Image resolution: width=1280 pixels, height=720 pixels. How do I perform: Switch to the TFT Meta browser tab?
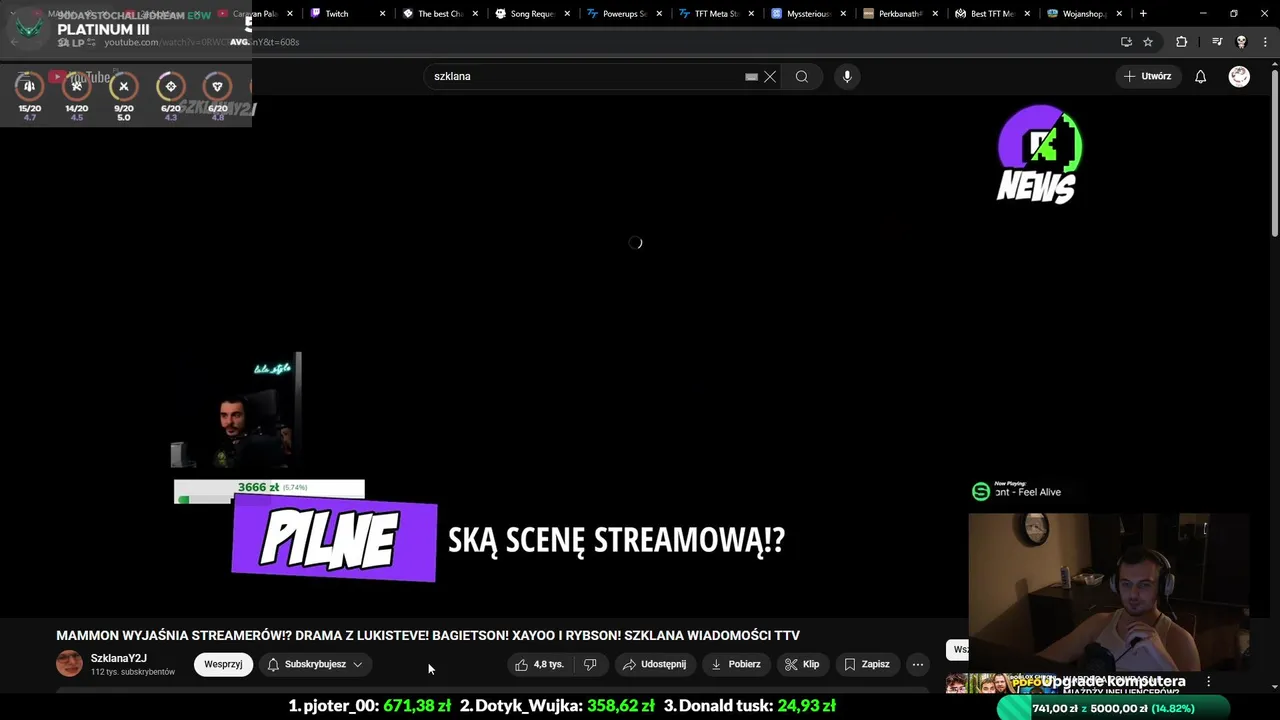[715, 14]
